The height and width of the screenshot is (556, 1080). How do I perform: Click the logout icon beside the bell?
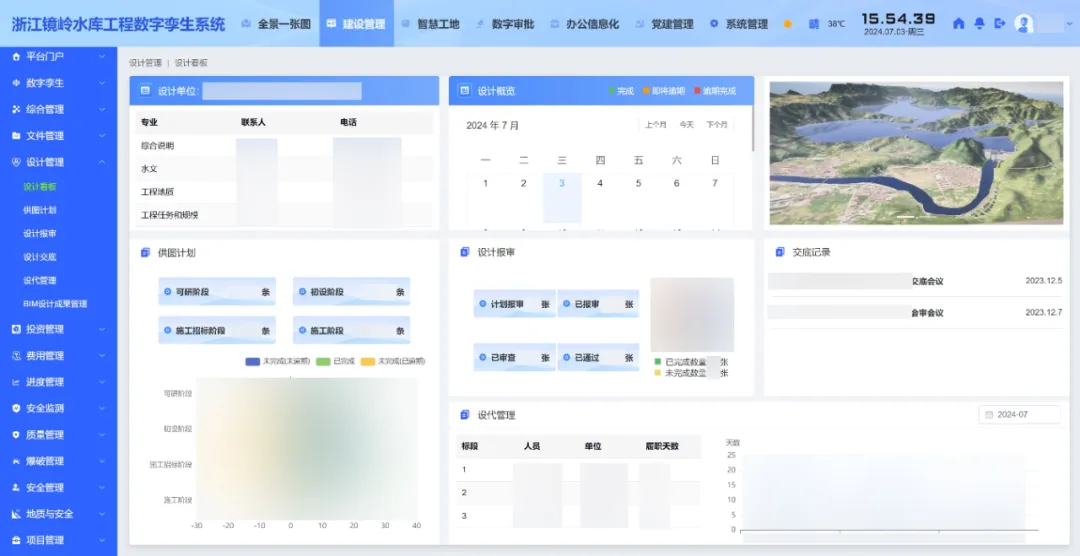tap(999, 23)
